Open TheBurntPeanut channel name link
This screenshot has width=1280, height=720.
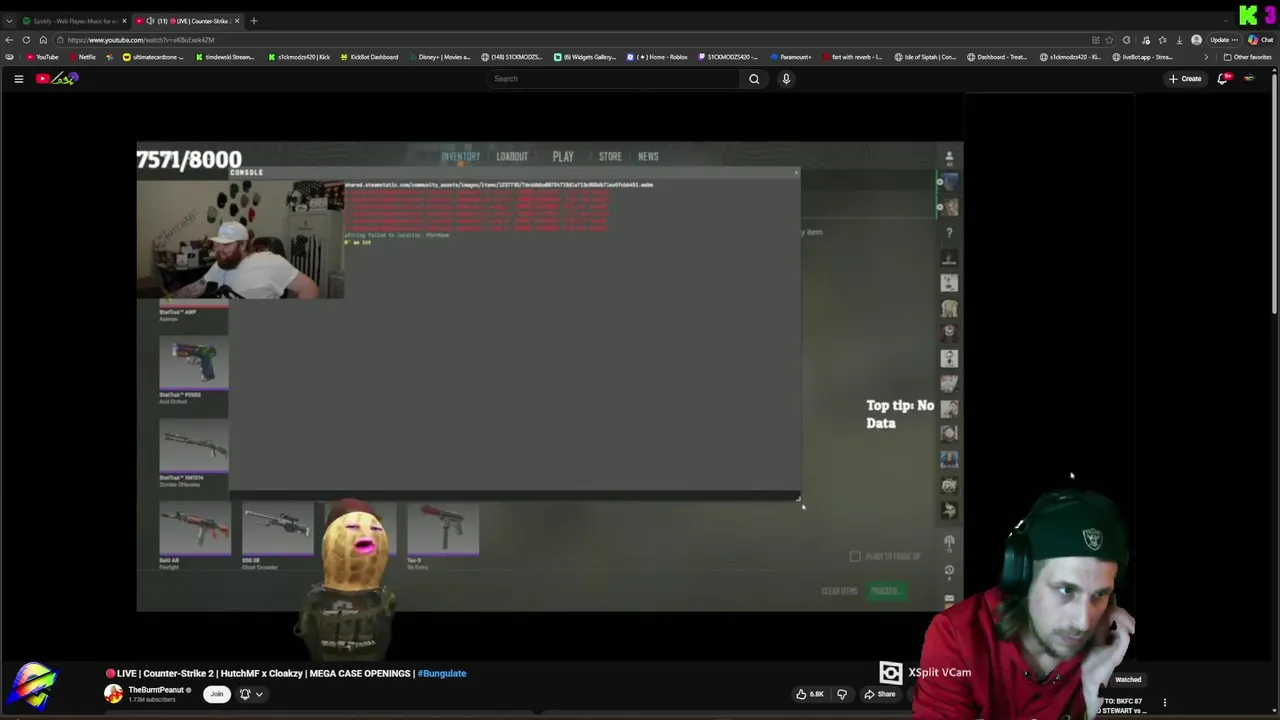point(156,690)
